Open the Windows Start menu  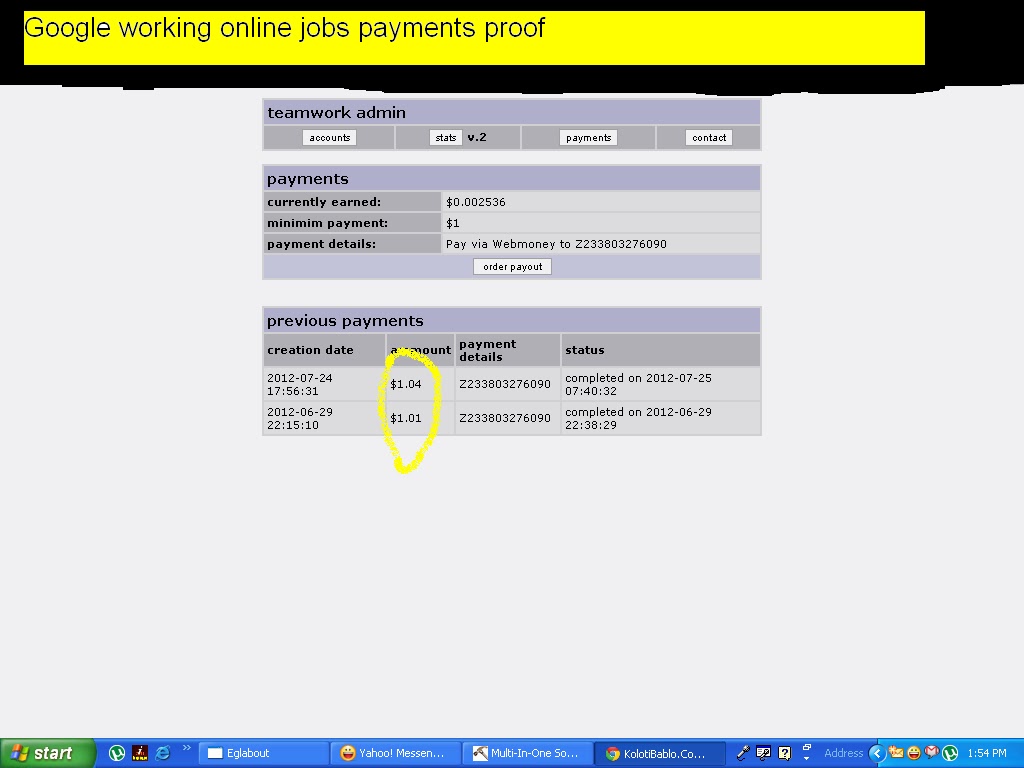tap(48, 753)
